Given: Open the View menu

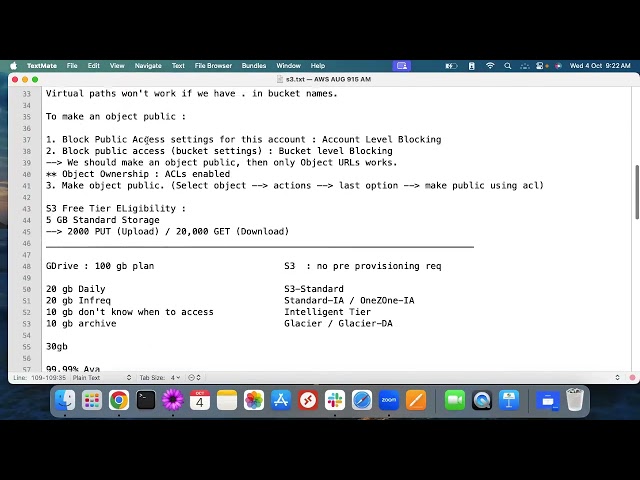Looking at the screenshot, I should pyautogui.click(x=117, y=66).
